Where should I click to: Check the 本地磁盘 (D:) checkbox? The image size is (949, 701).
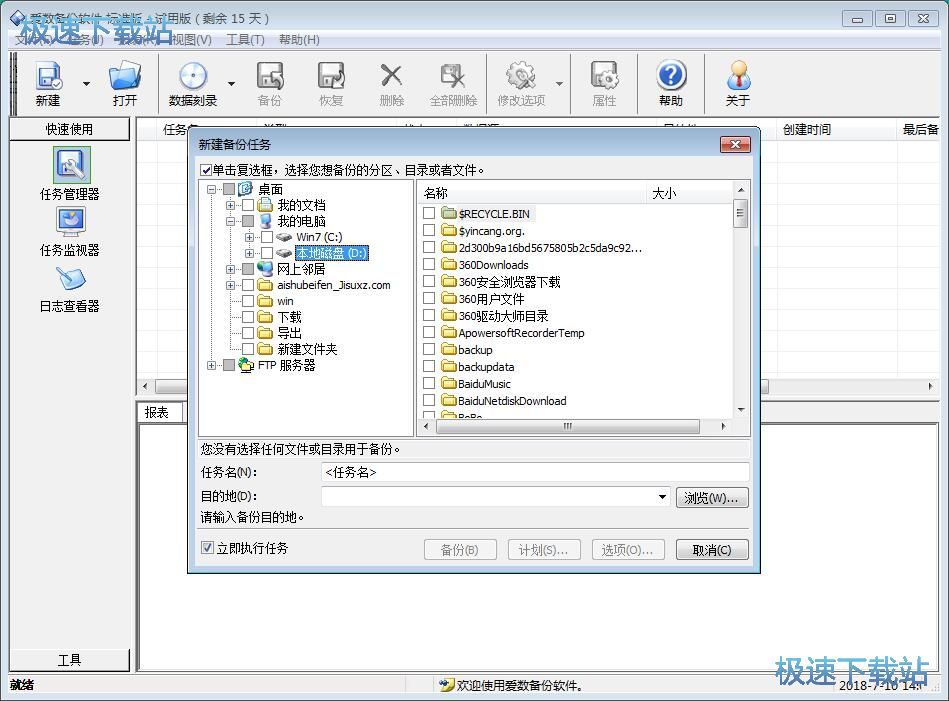(267, 252)
